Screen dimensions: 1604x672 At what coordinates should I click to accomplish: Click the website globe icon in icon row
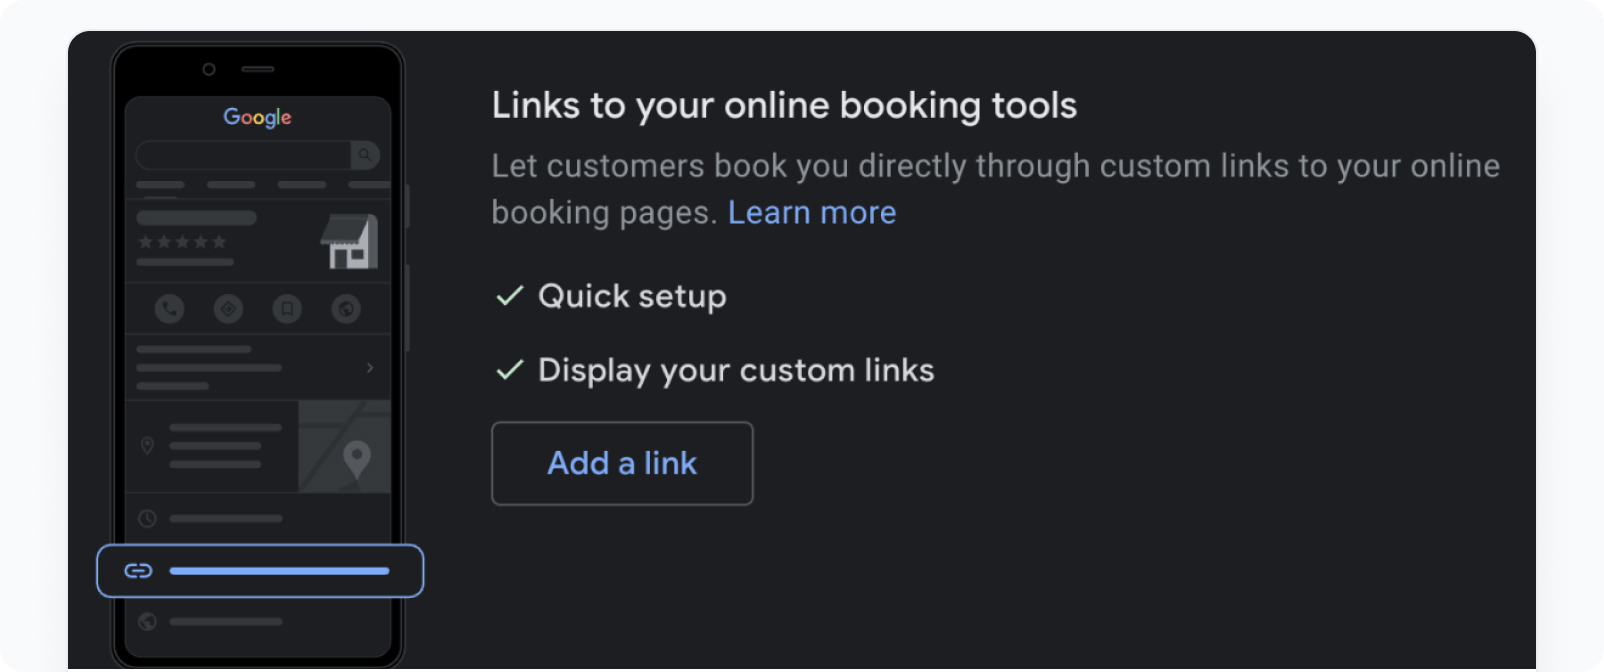pyautogui.click(x=346, y=309)
